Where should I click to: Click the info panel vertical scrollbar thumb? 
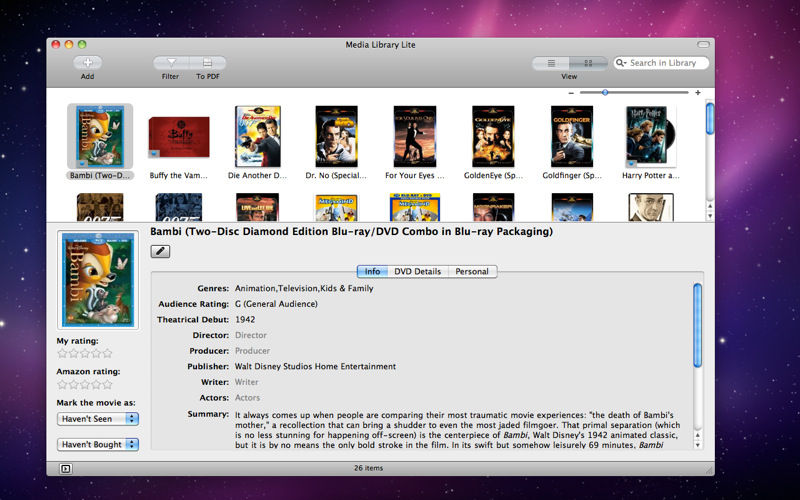click(697, 326)
